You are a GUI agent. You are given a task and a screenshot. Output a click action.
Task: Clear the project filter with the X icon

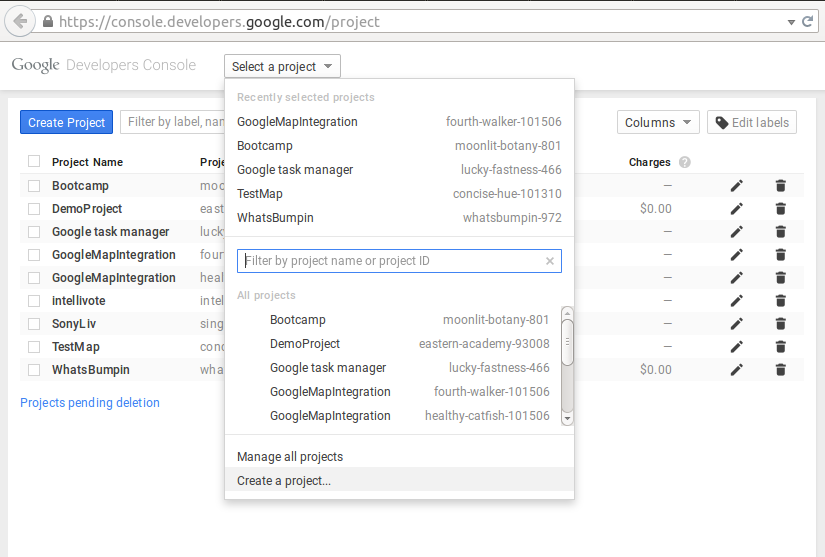click(x=550, y=261)
